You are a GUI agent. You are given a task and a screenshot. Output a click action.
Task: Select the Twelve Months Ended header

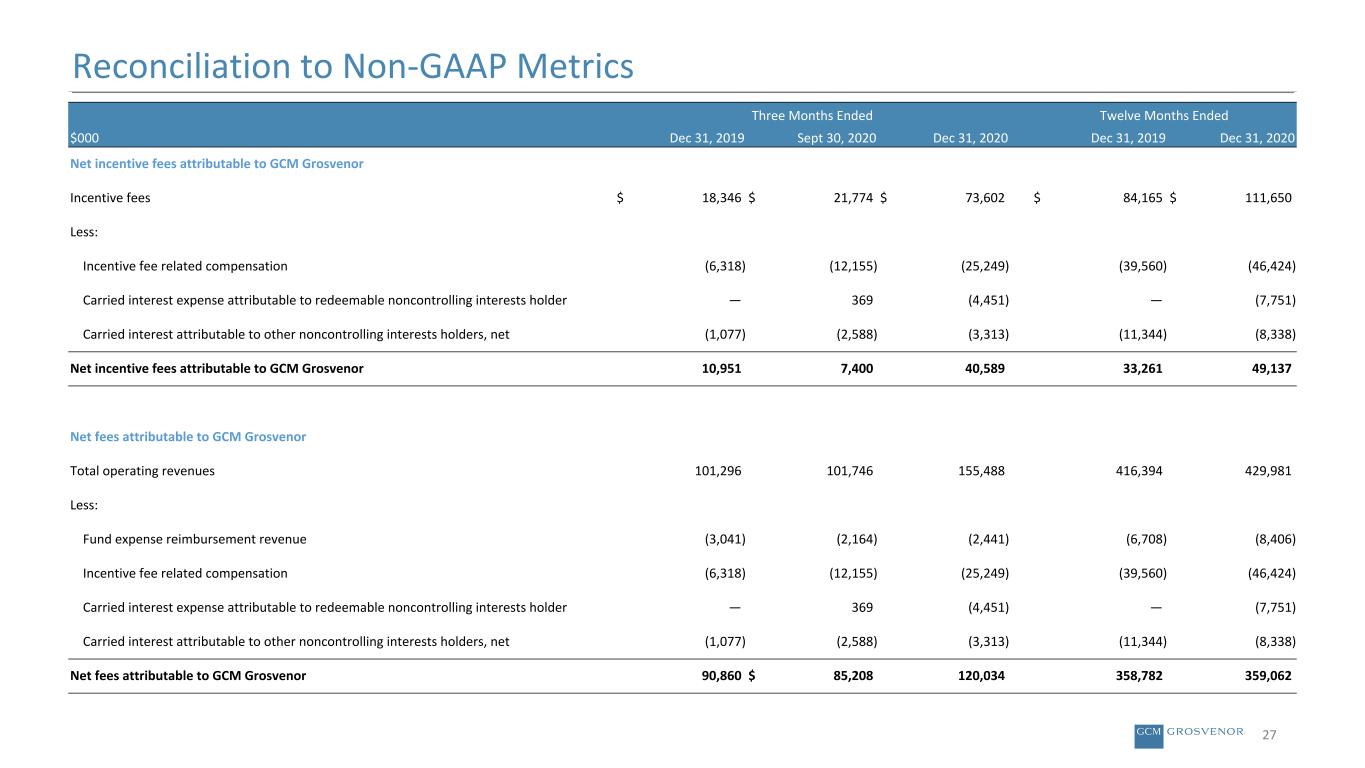(1163, 115)
